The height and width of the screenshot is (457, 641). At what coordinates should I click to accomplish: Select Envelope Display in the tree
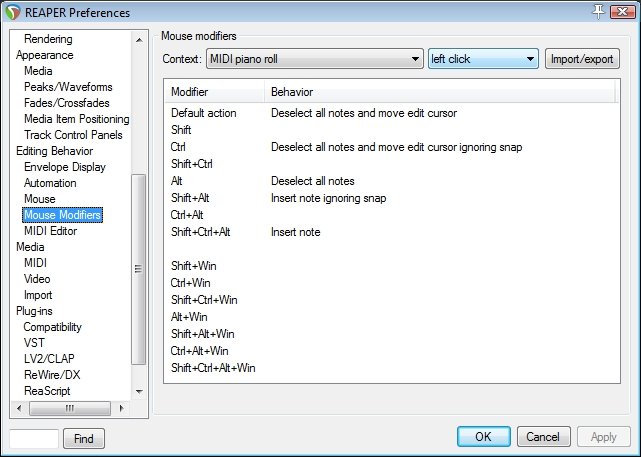pos(65,167)
